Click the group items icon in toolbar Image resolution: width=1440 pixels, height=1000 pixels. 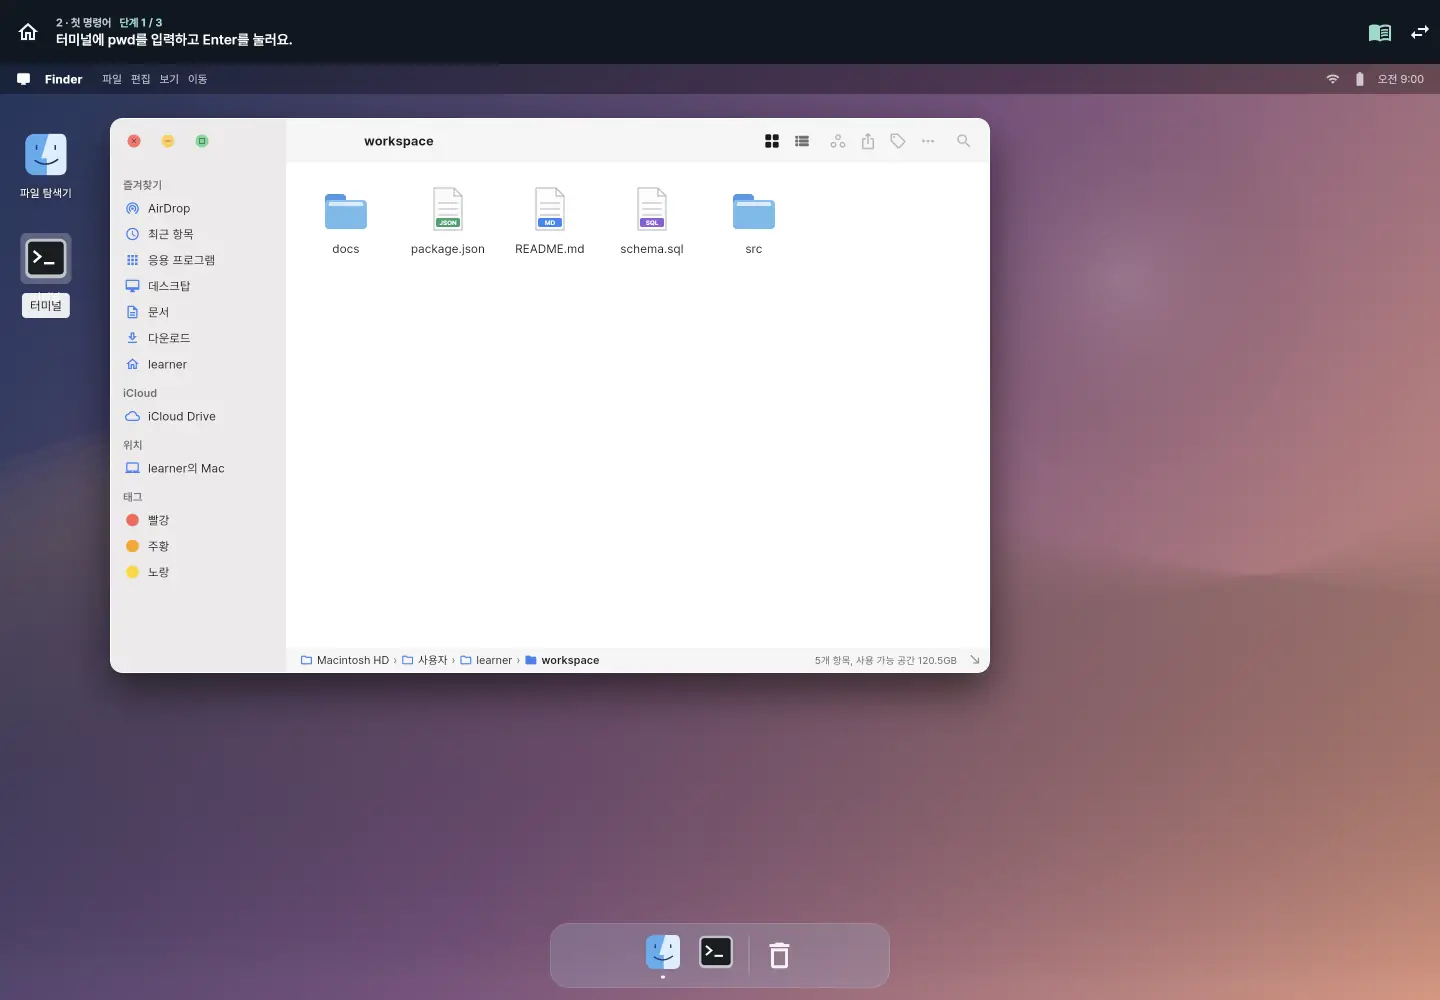pyautogui.click(x=838, y=141)
